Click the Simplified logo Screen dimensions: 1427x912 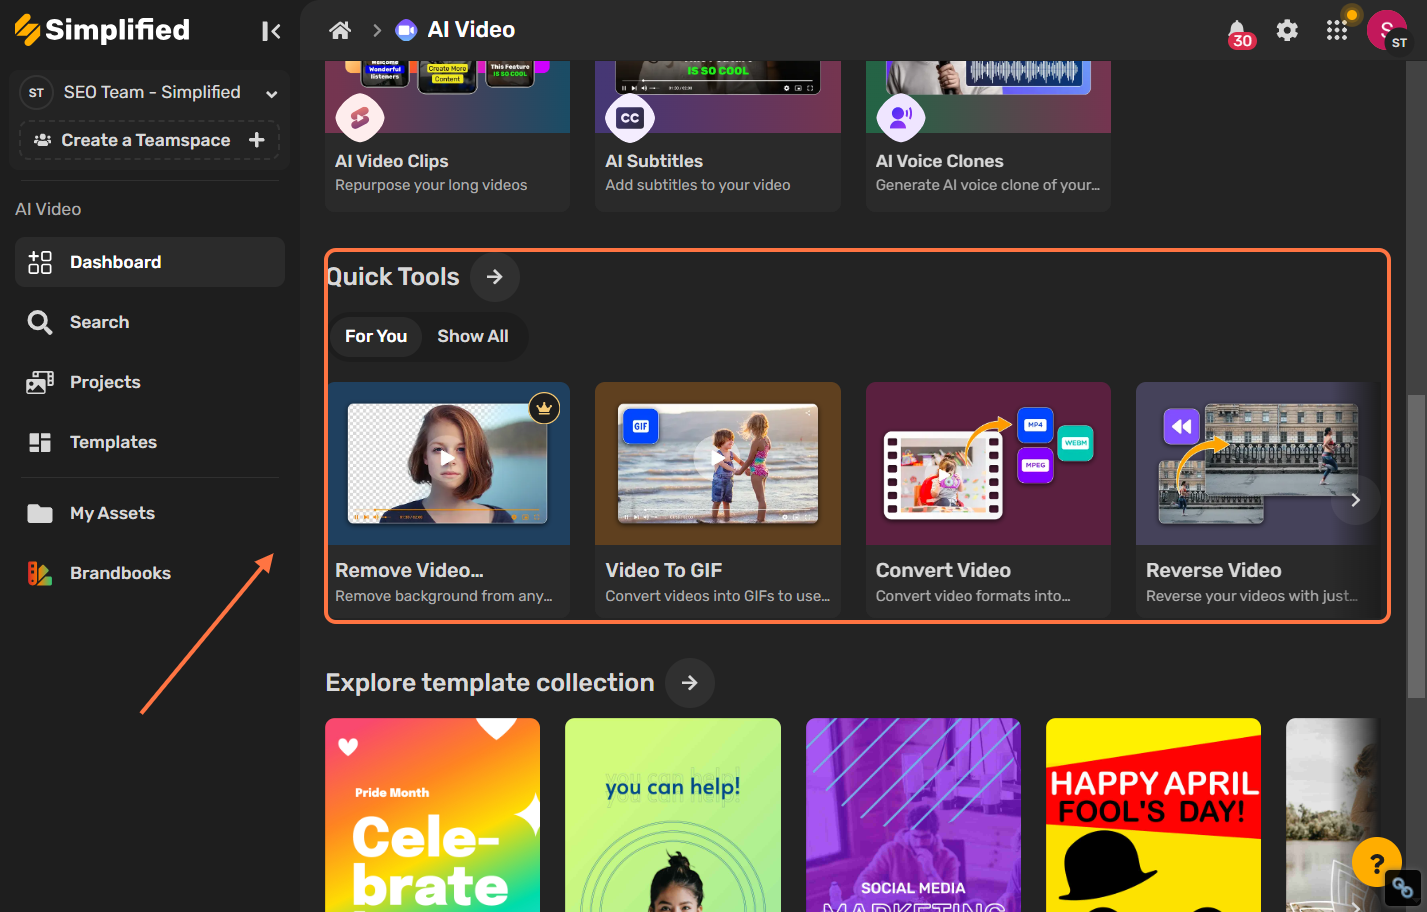tap(102, 30)
